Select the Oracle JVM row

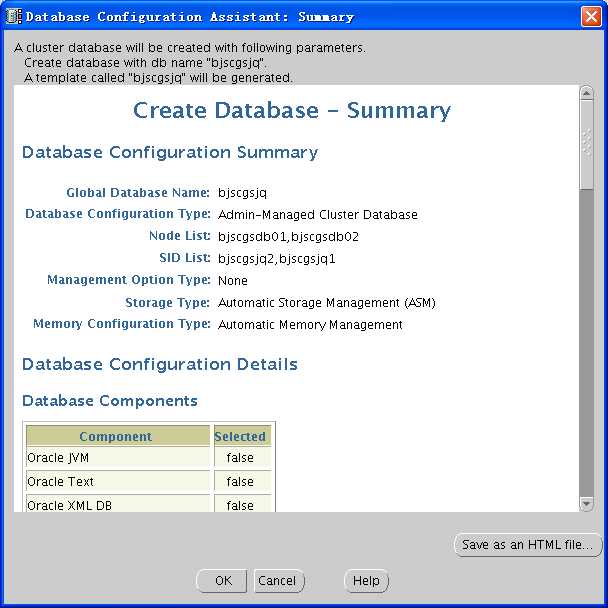pos(149,458)
